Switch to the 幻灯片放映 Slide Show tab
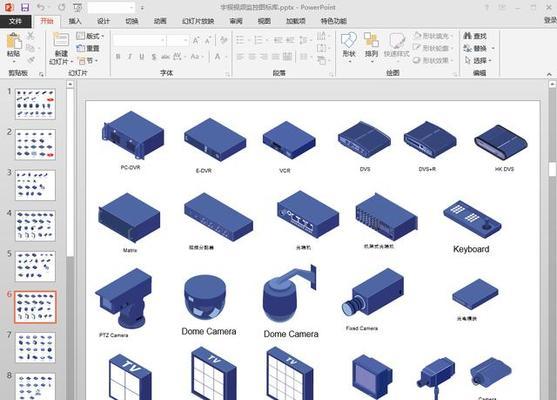The width and height of the screenshot is (557, 400). coord(198,21)
